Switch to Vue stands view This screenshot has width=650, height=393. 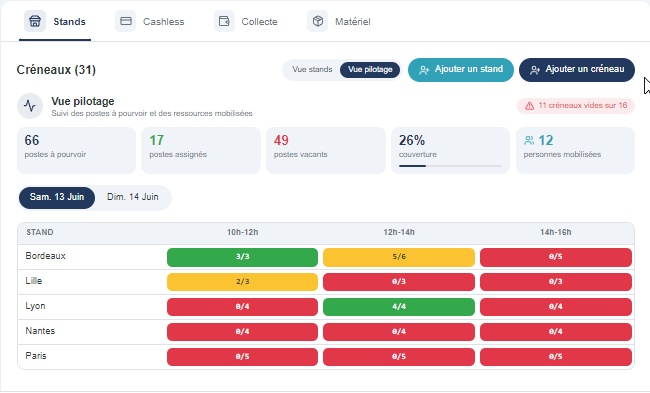312,70
